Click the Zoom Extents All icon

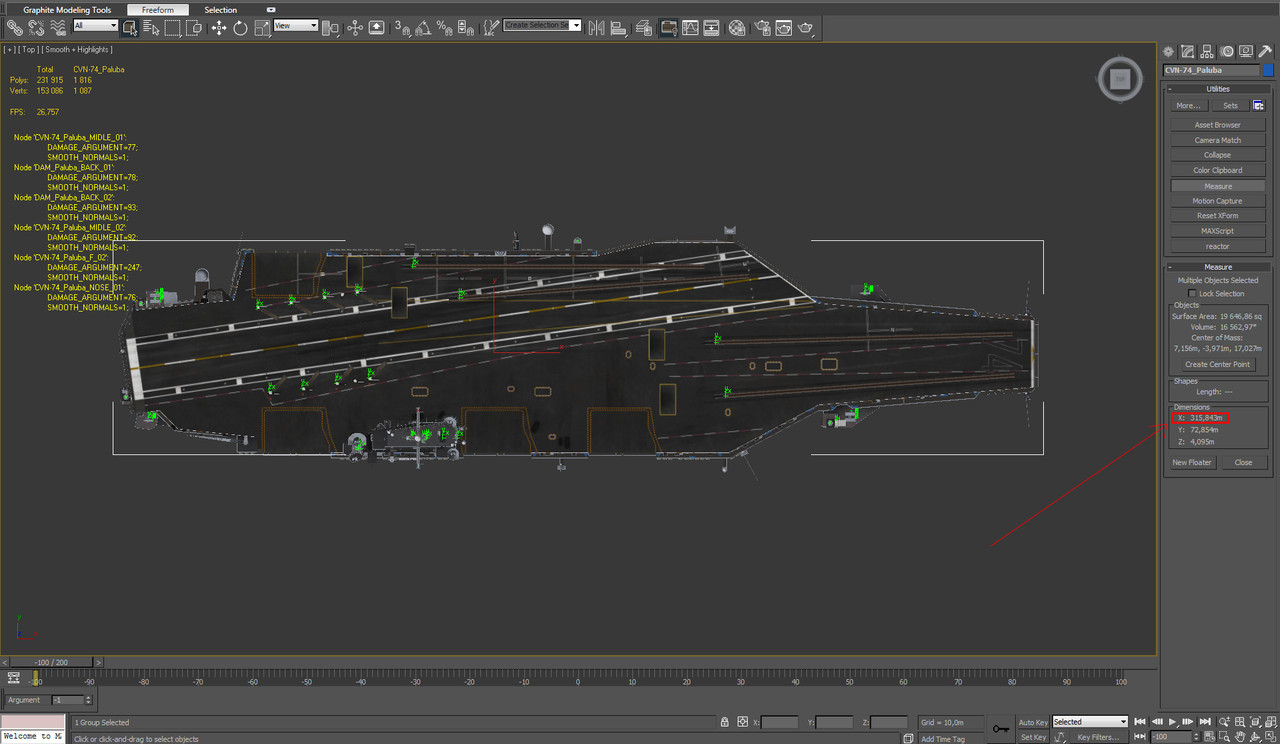coord(1269,721)
